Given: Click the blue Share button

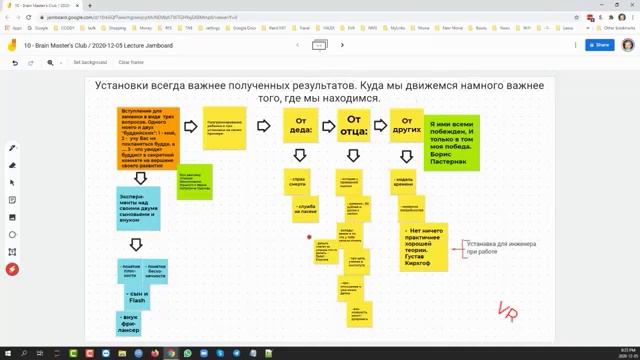Looking at the screenshot, I should 600,45.
